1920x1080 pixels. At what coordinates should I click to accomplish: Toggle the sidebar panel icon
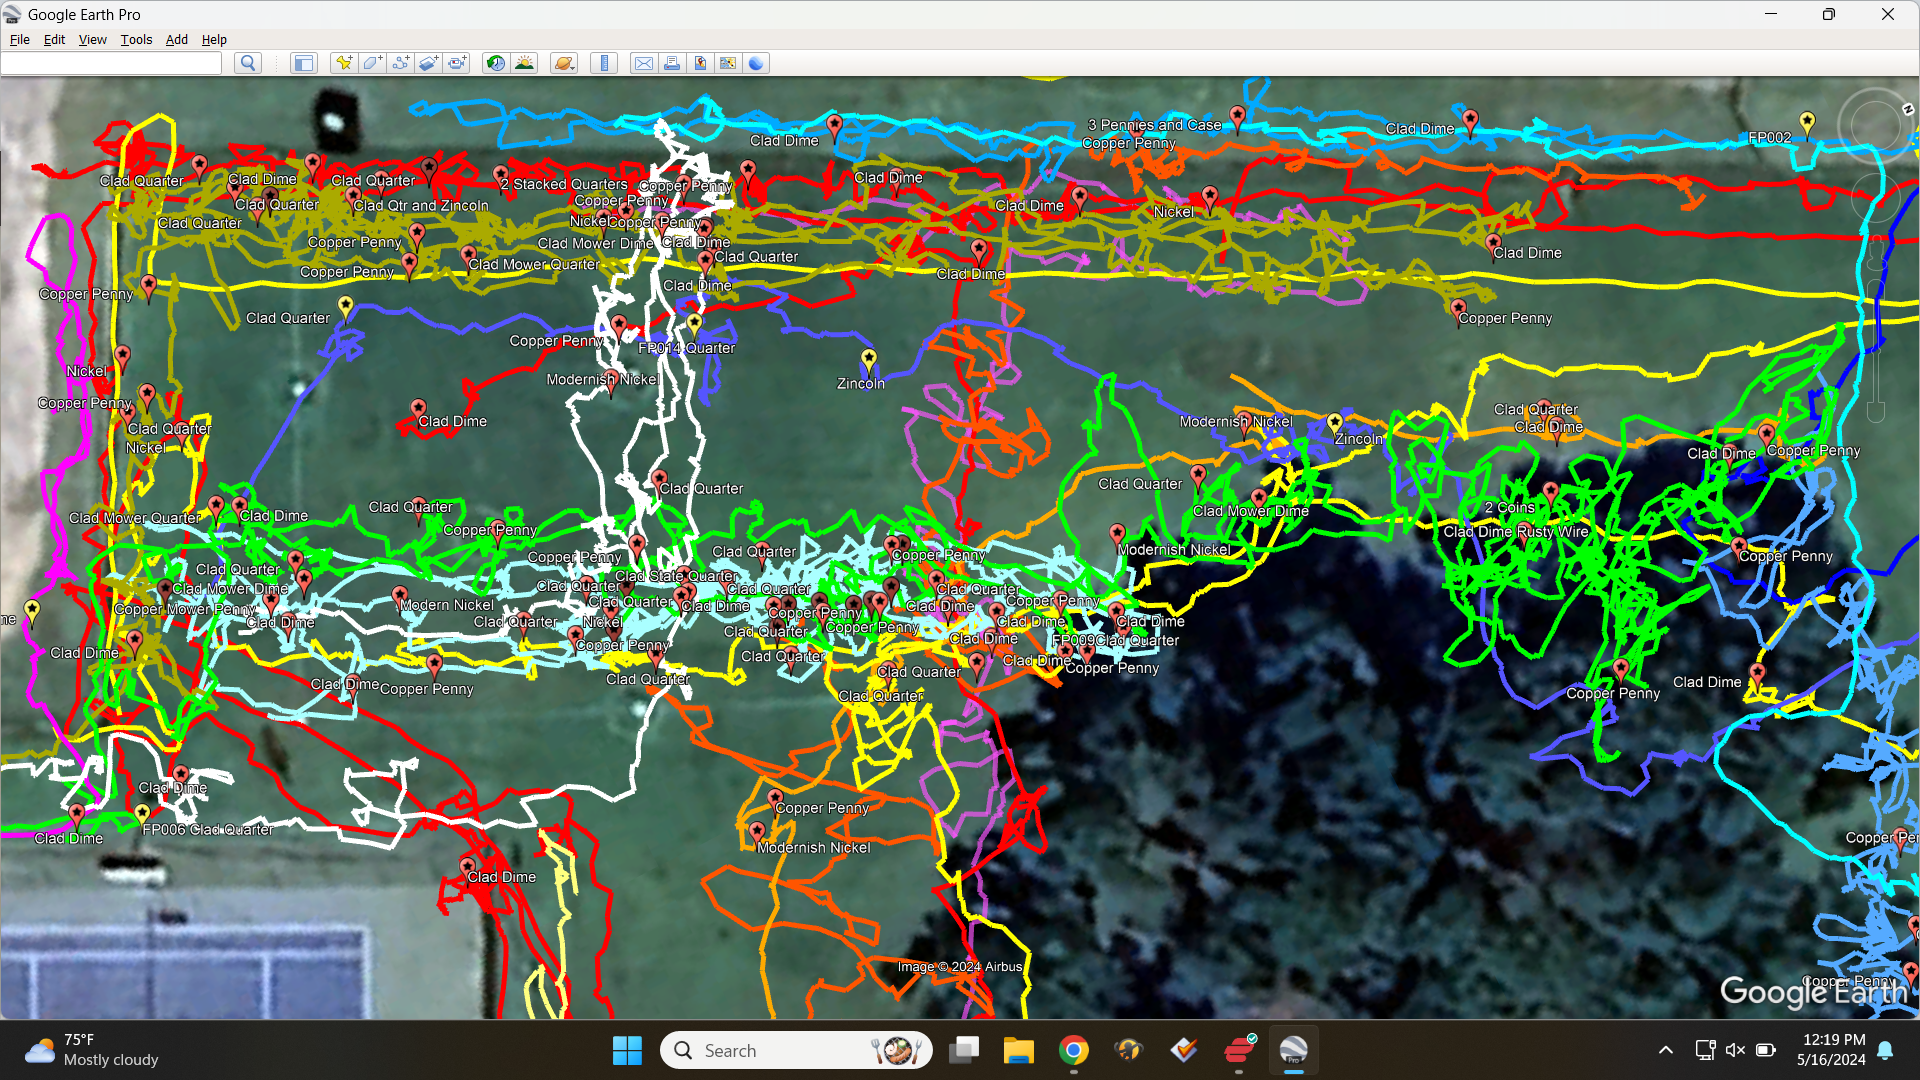coord(303,63)
